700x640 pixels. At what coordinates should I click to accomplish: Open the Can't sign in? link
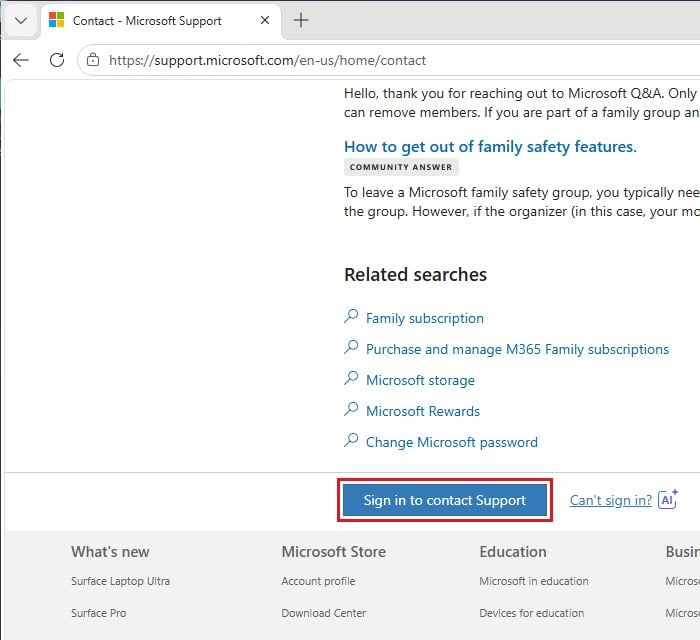(x=611, y=500)
